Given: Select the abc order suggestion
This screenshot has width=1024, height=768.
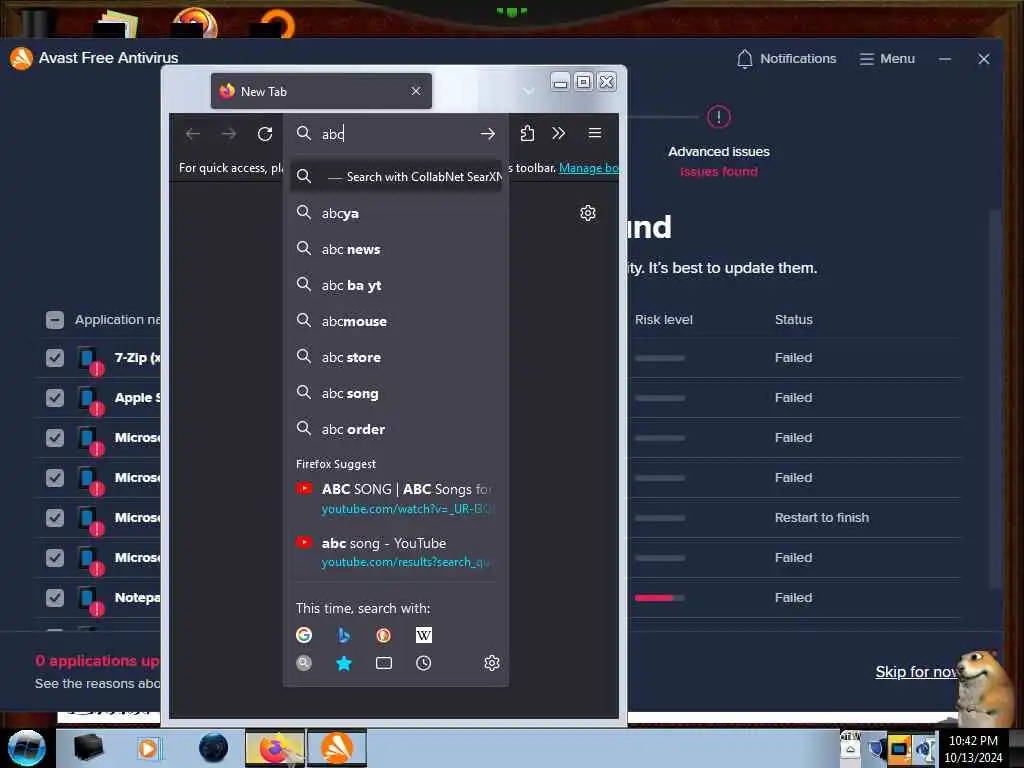Looking at the screenshot, I should pyautogui.click(x=396, y=429).
